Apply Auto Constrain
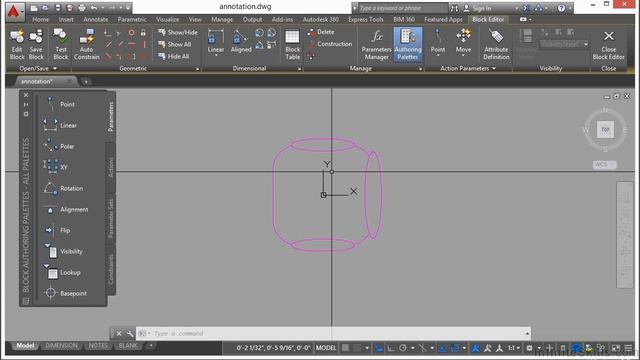Screen dimensions: 640x360 87,44
